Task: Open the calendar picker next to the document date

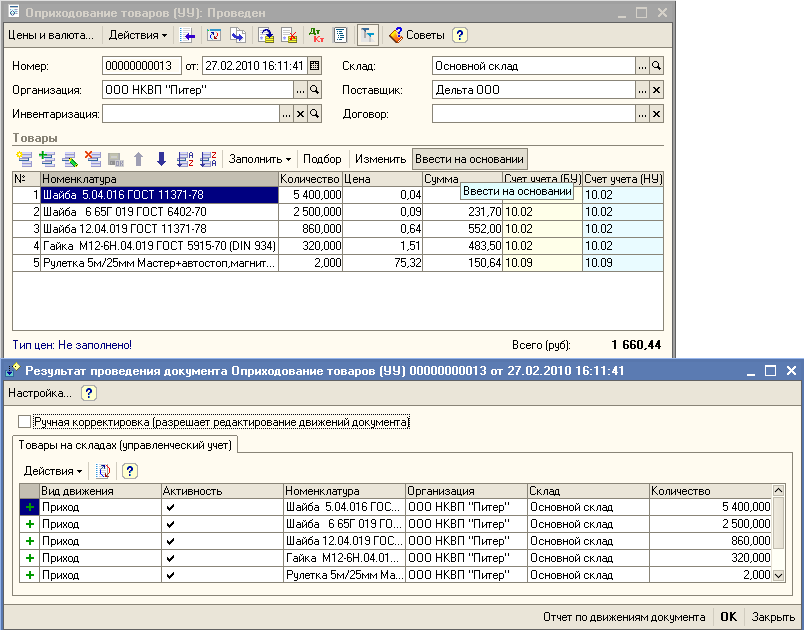Action: 315,66
